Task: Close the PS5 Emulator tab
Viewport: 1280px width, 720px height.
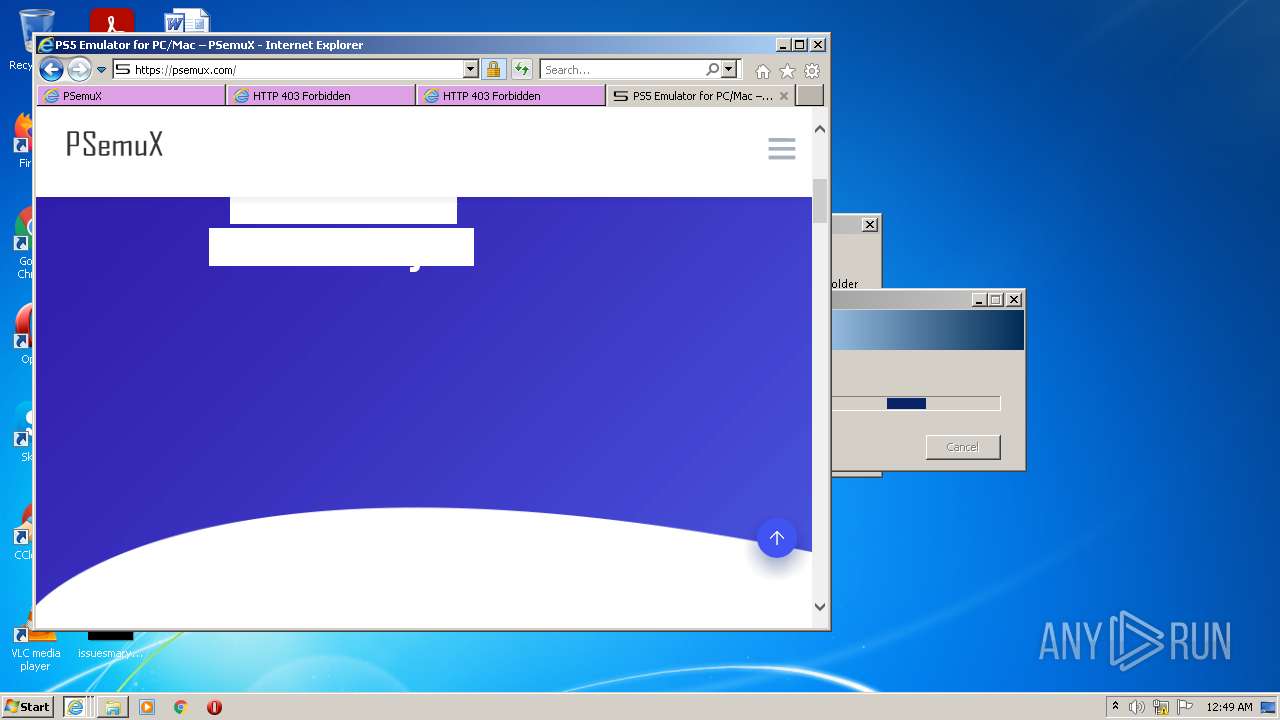Action: pos(784,96)
